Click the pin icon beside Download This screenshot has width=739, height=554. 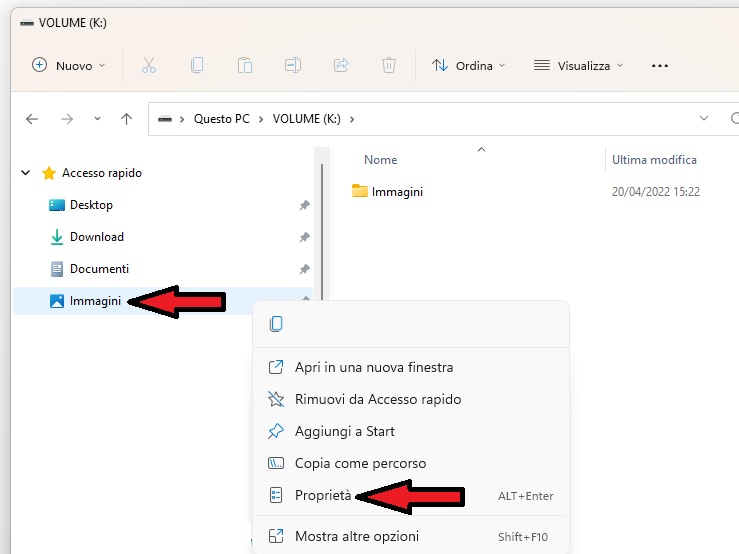[304, 237]
